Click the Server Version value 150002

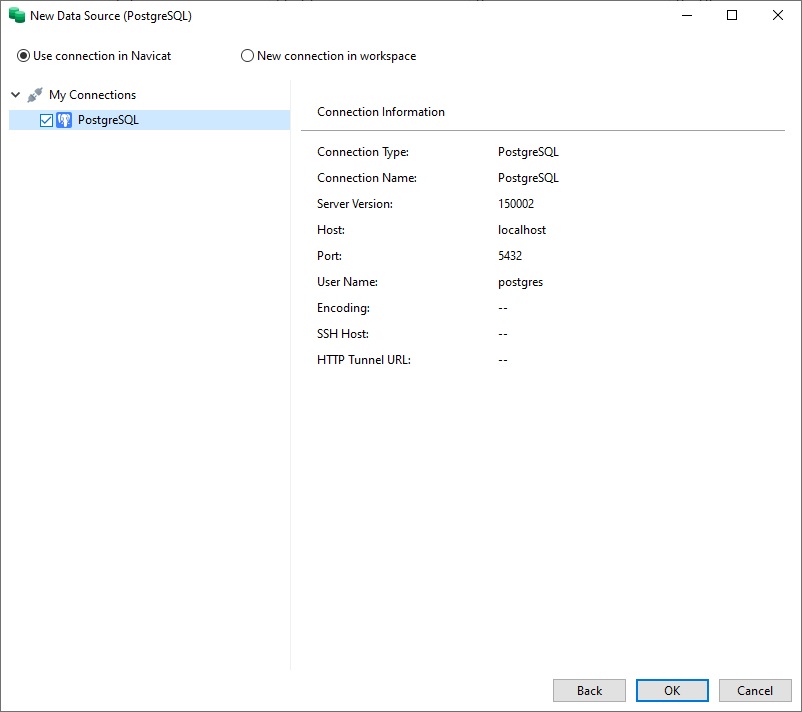516,204
